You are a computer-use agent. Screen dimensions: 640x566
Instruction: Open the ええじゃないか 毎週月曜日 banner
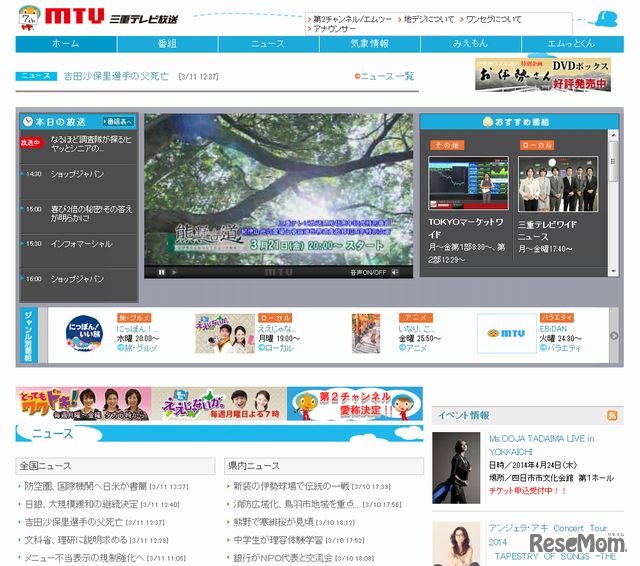tap(219, 404)
